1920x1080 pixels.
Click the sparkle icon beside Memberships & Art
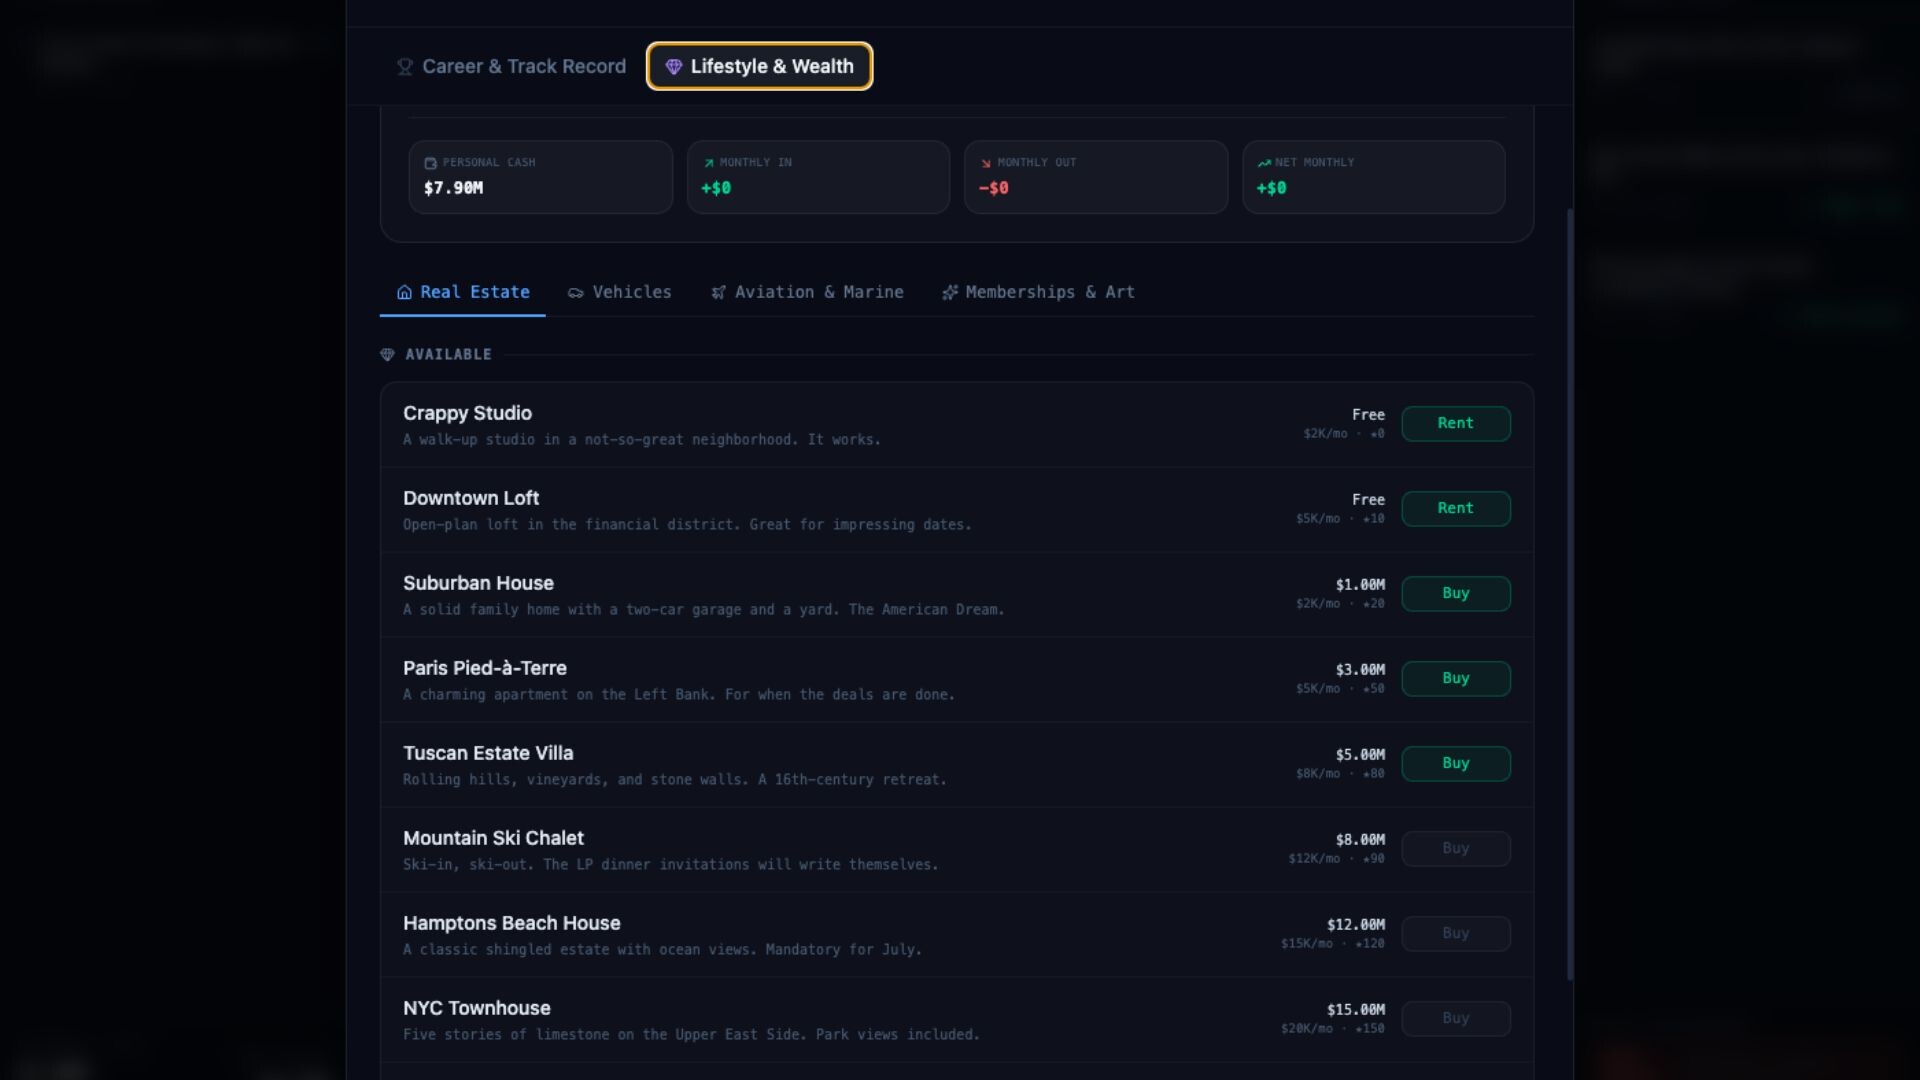tap(949, 293)
